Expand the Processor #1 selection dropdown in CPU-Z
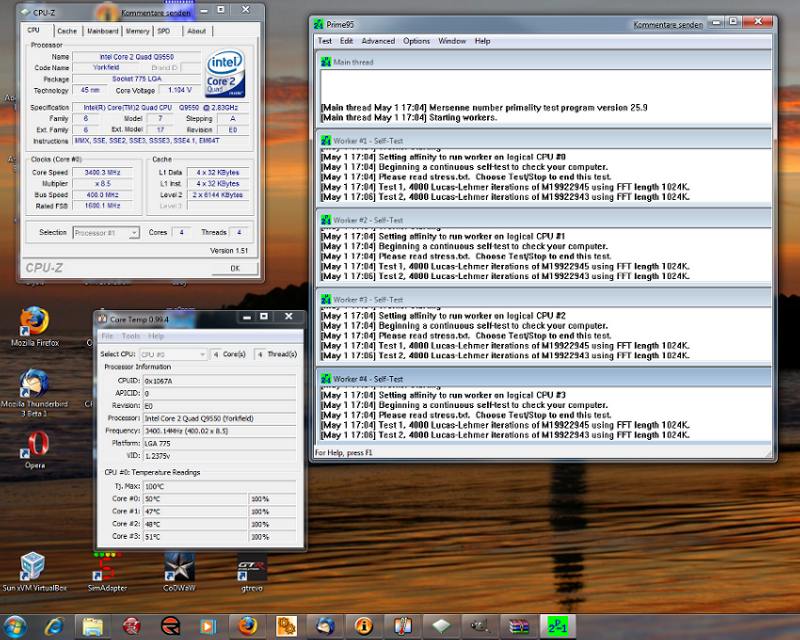The image size is (800, 640). click(134, 233)
